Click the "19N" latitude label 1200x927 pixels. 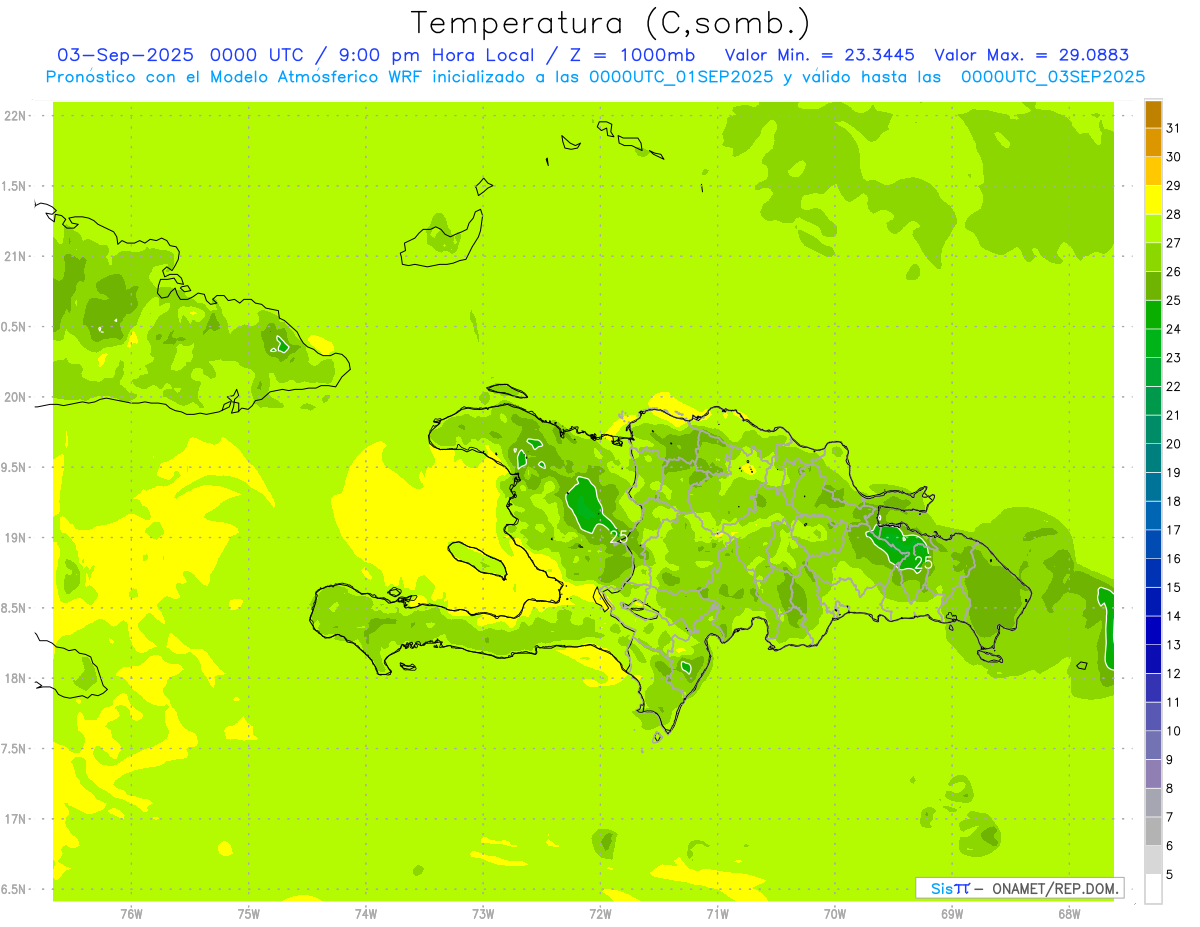click(15, 537)
